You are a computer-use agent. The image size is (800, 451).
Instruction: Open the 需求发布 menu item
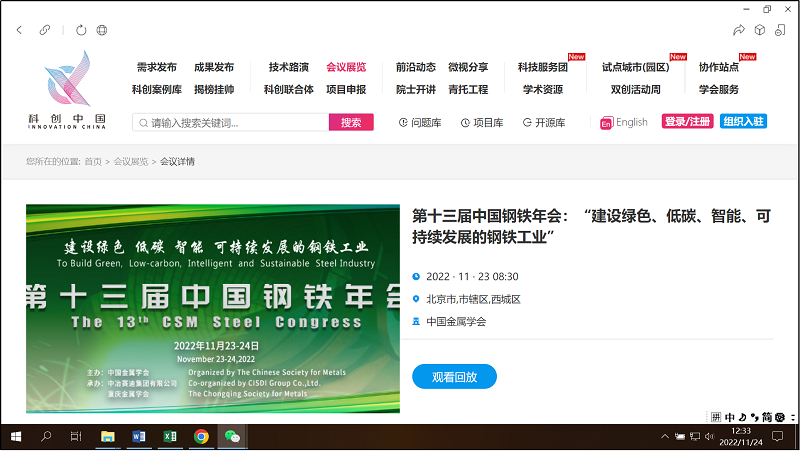tap(157, 67)
